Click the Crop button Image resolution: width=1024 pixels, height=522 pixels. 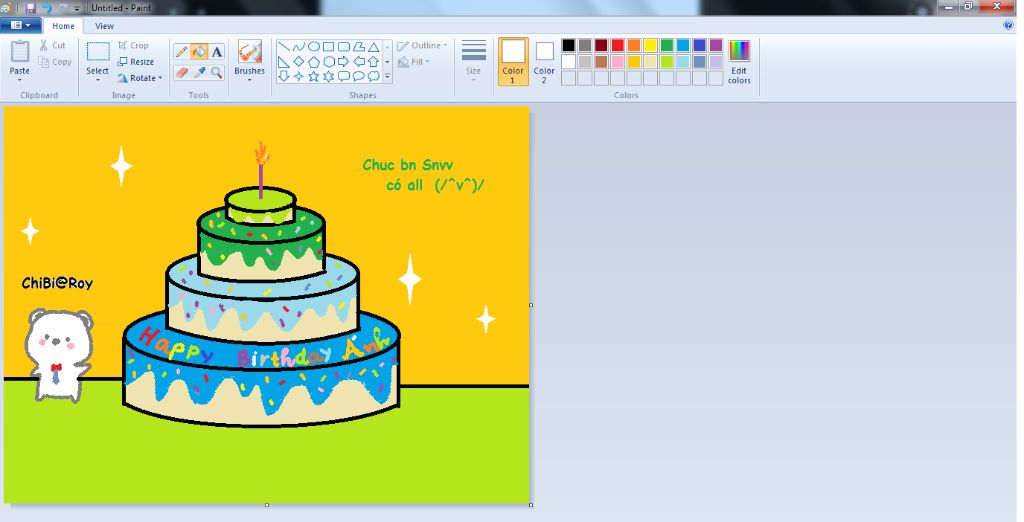pos(133,45)
